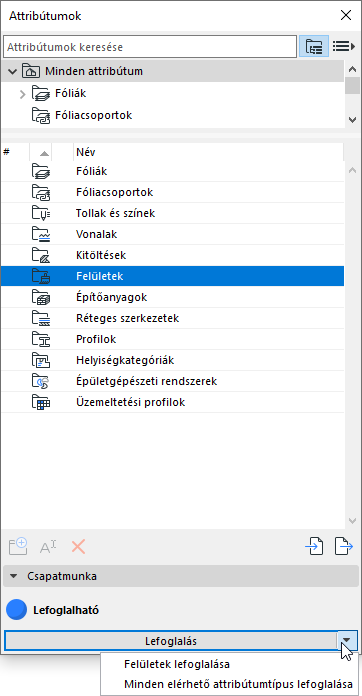362x696 pixels.
Task: Click the Építőanyagok folder icon
Action: click(x=42, y=297)
